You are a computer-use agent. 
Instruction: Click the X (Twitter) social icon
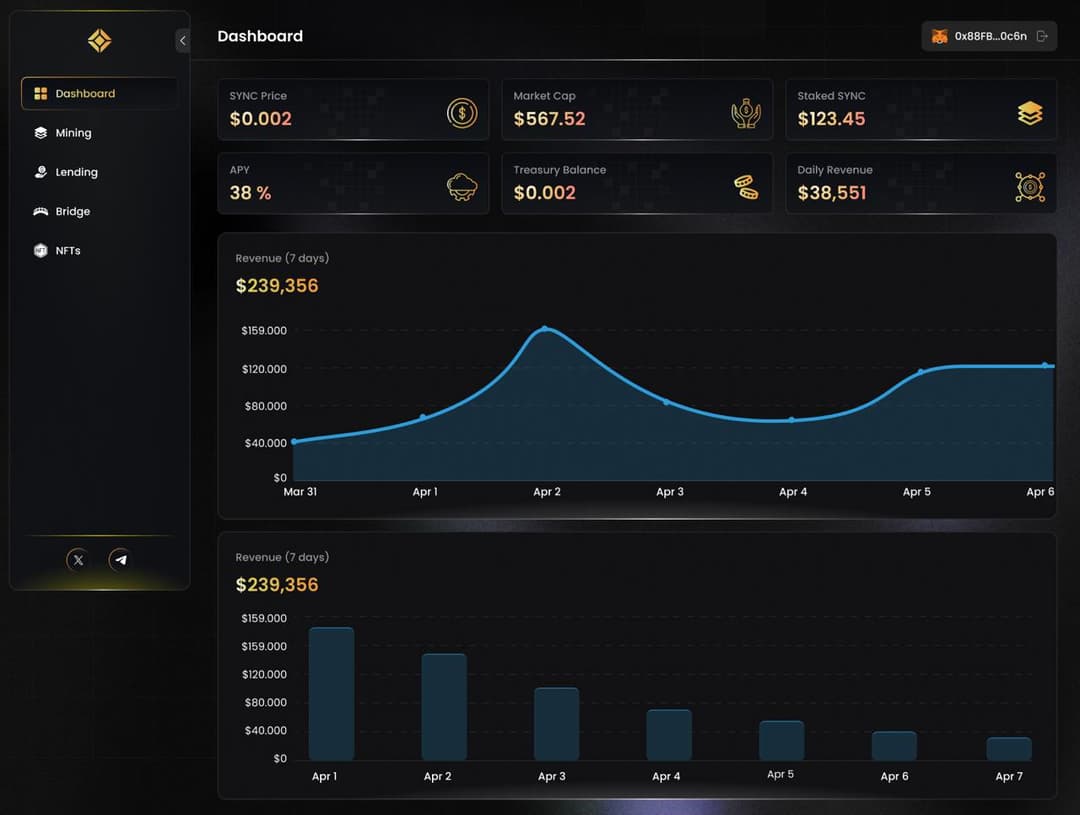pyautogui.click(x=78, y=560)
